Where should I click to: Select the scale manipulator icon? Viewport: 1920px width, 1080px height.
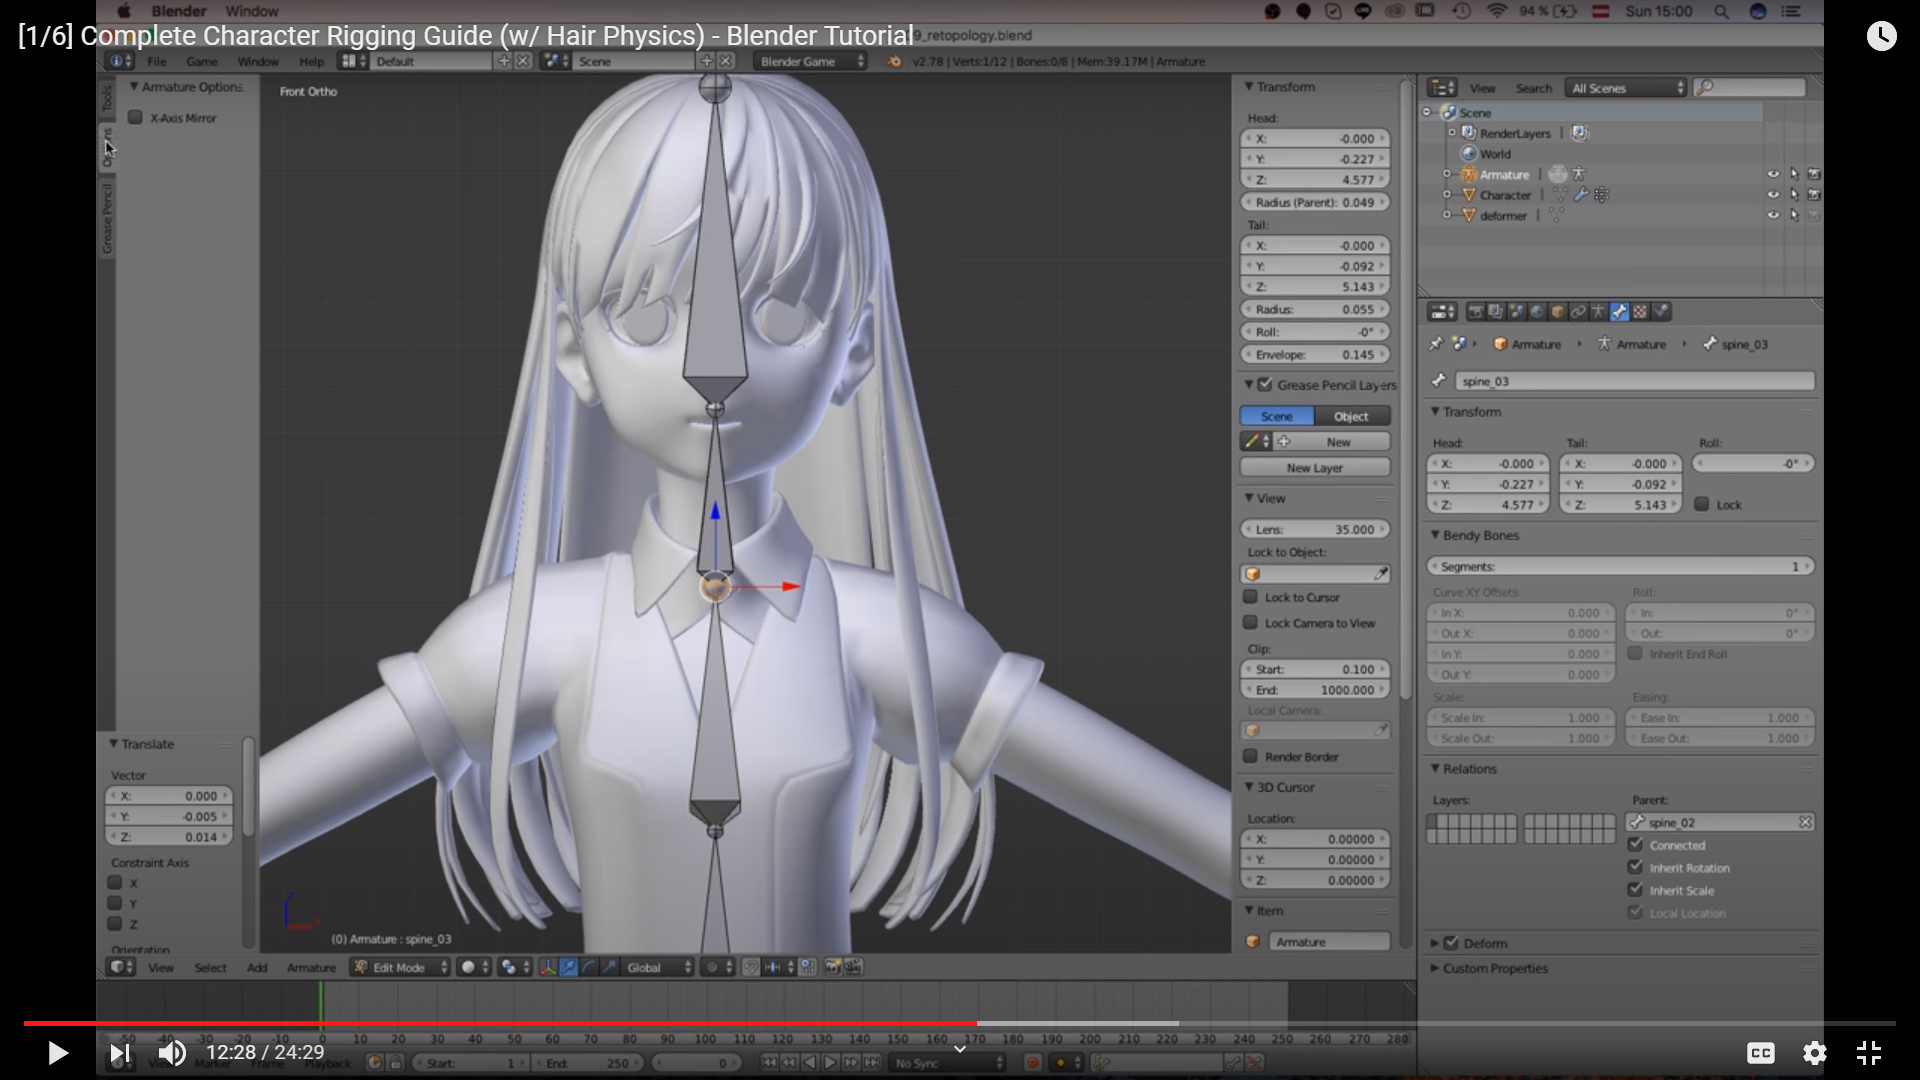[x=609, y=967]
